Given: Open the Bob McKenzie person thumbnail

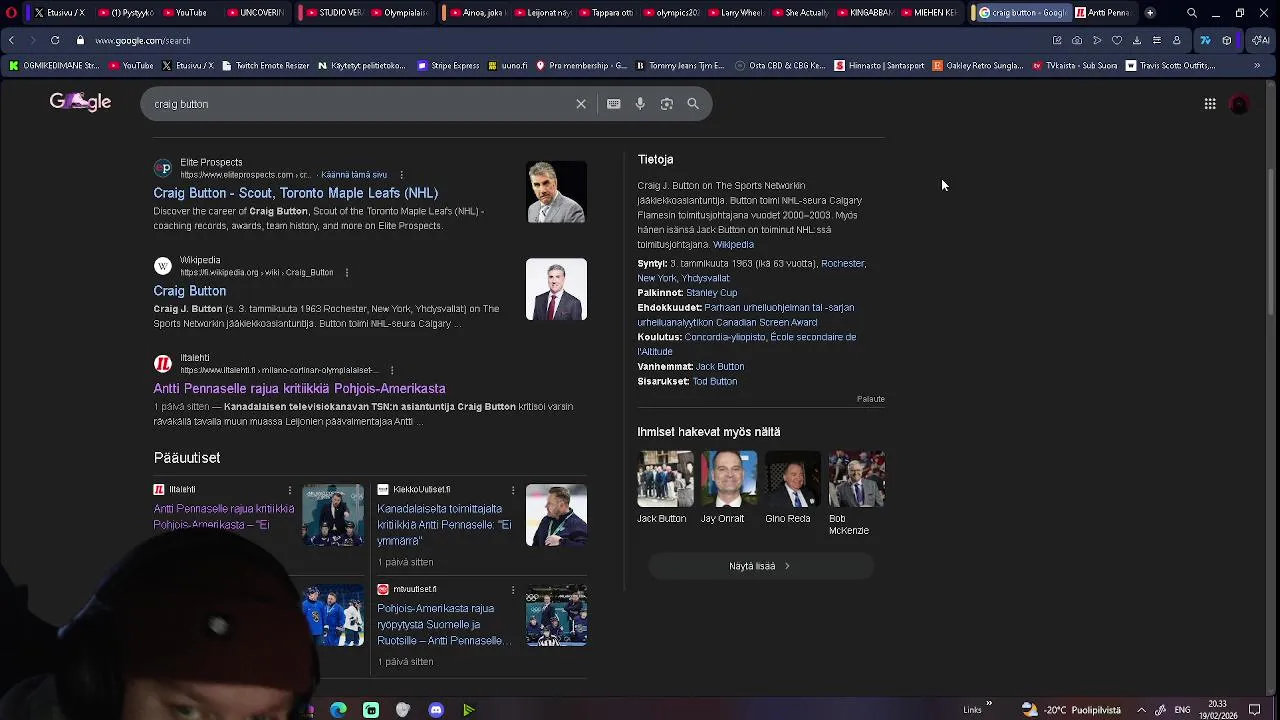Looking at the screenshot, I should click(x=857, y=479).
